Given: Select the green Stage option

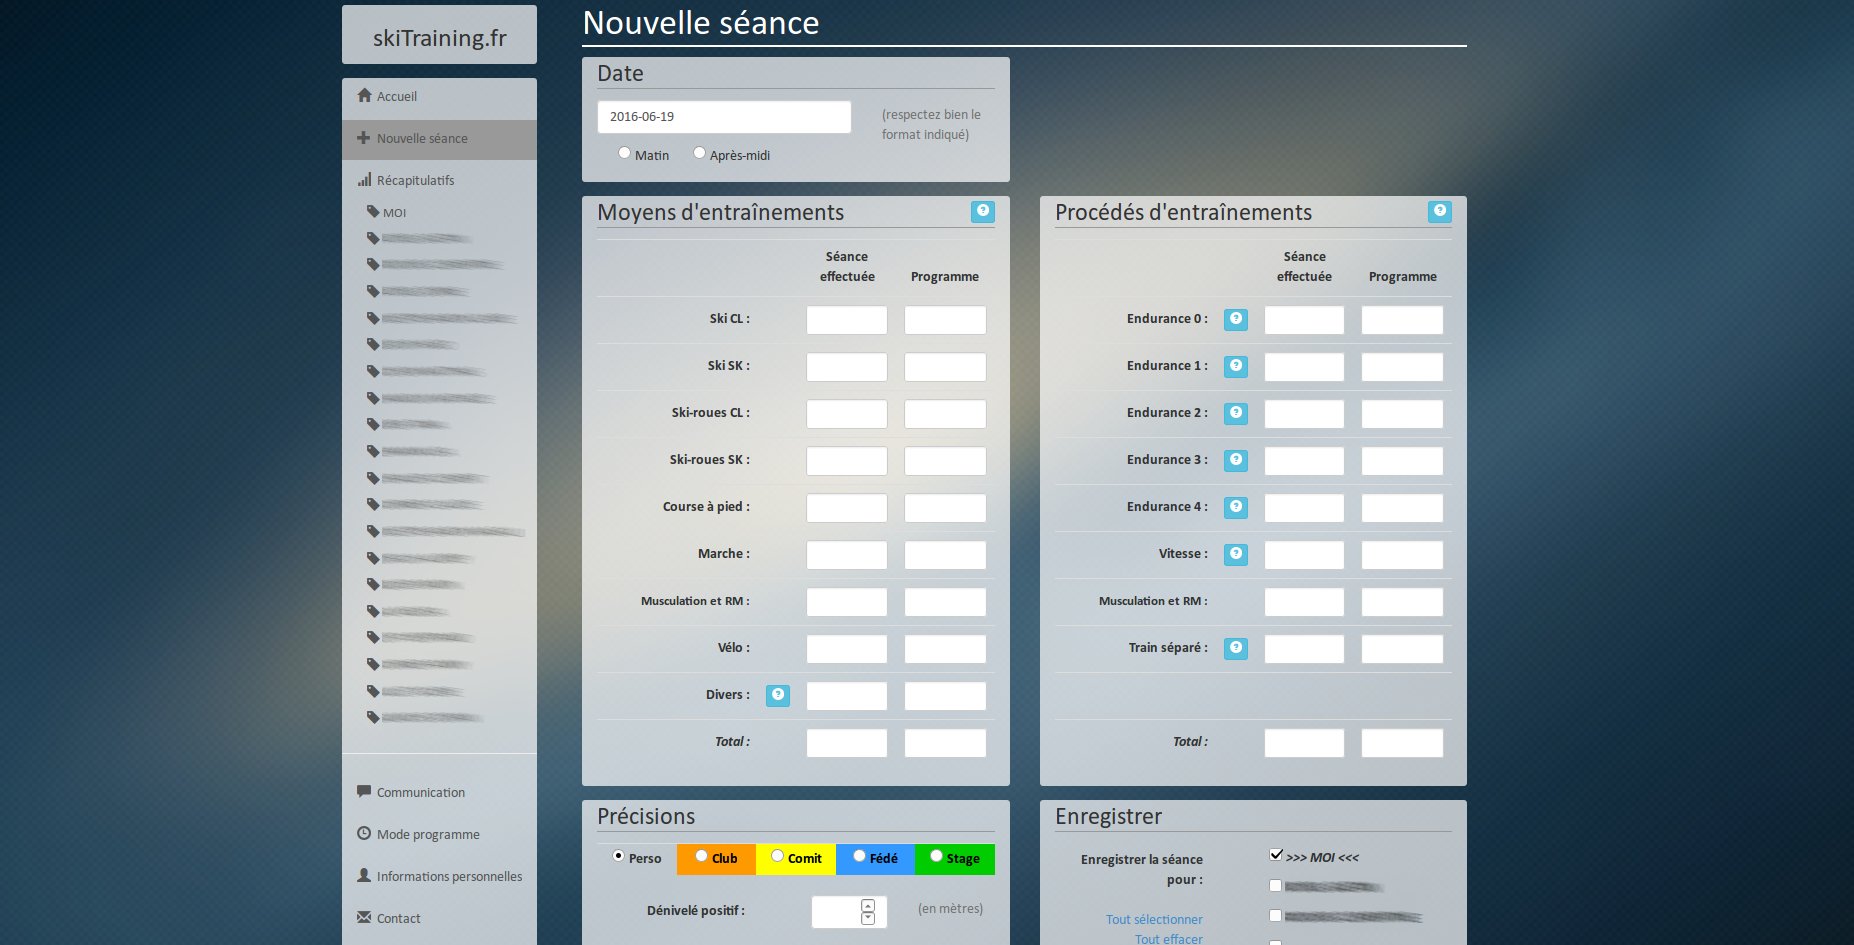Looking at the screenshot, I should coord(936,856).
